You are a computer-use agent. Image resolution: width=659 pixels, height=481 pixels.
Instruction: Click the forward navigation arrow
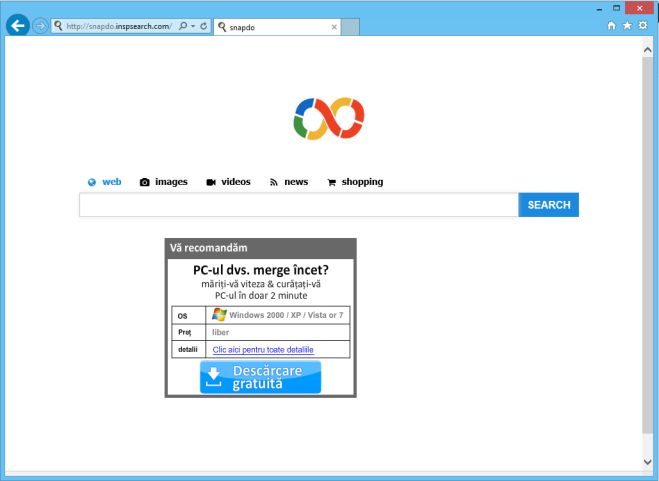(x=40, y=26)
